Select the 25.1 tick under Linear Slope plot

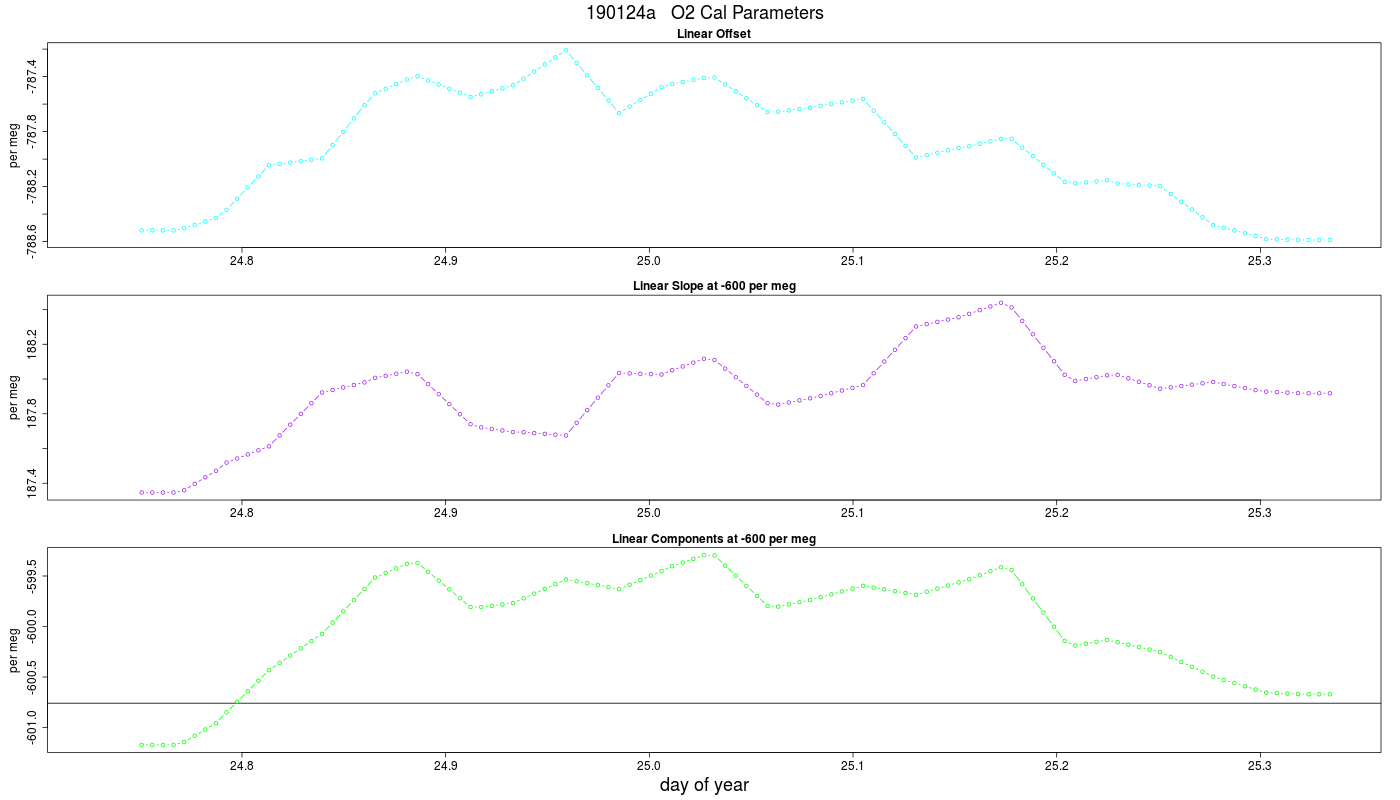pyautogui.click(x=852, y=514)
